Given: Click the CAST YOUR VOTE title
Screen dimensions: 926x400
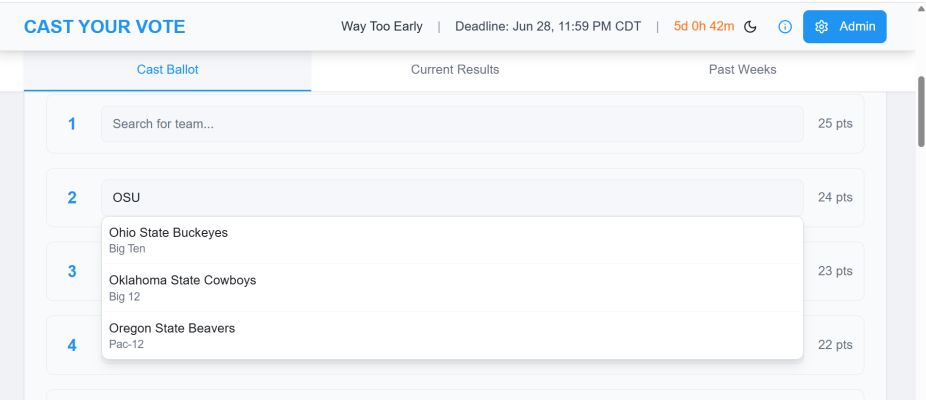Looking at the screenshot, I should point(105,27).
